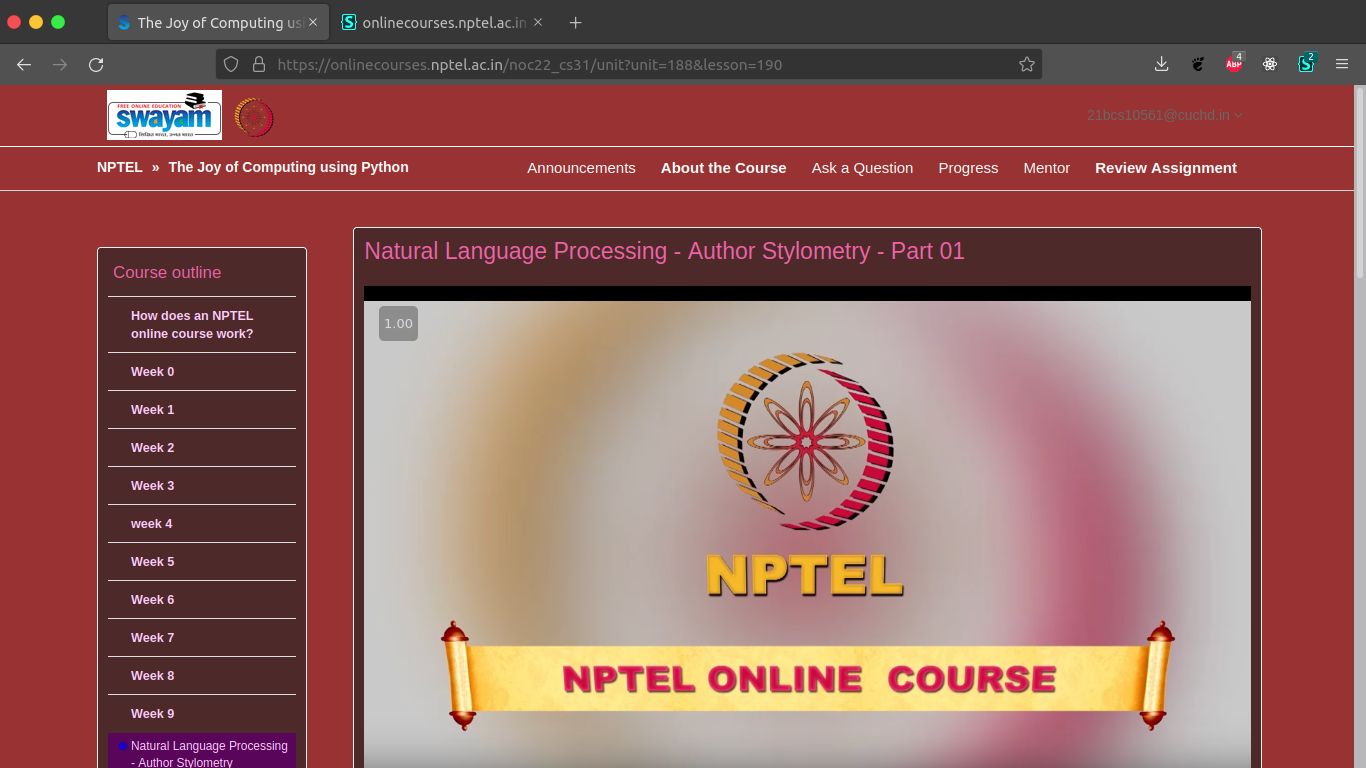Expand Week 2 in course outline
Viewport: 1366px width, 768px height.
[x=202, y=447]
